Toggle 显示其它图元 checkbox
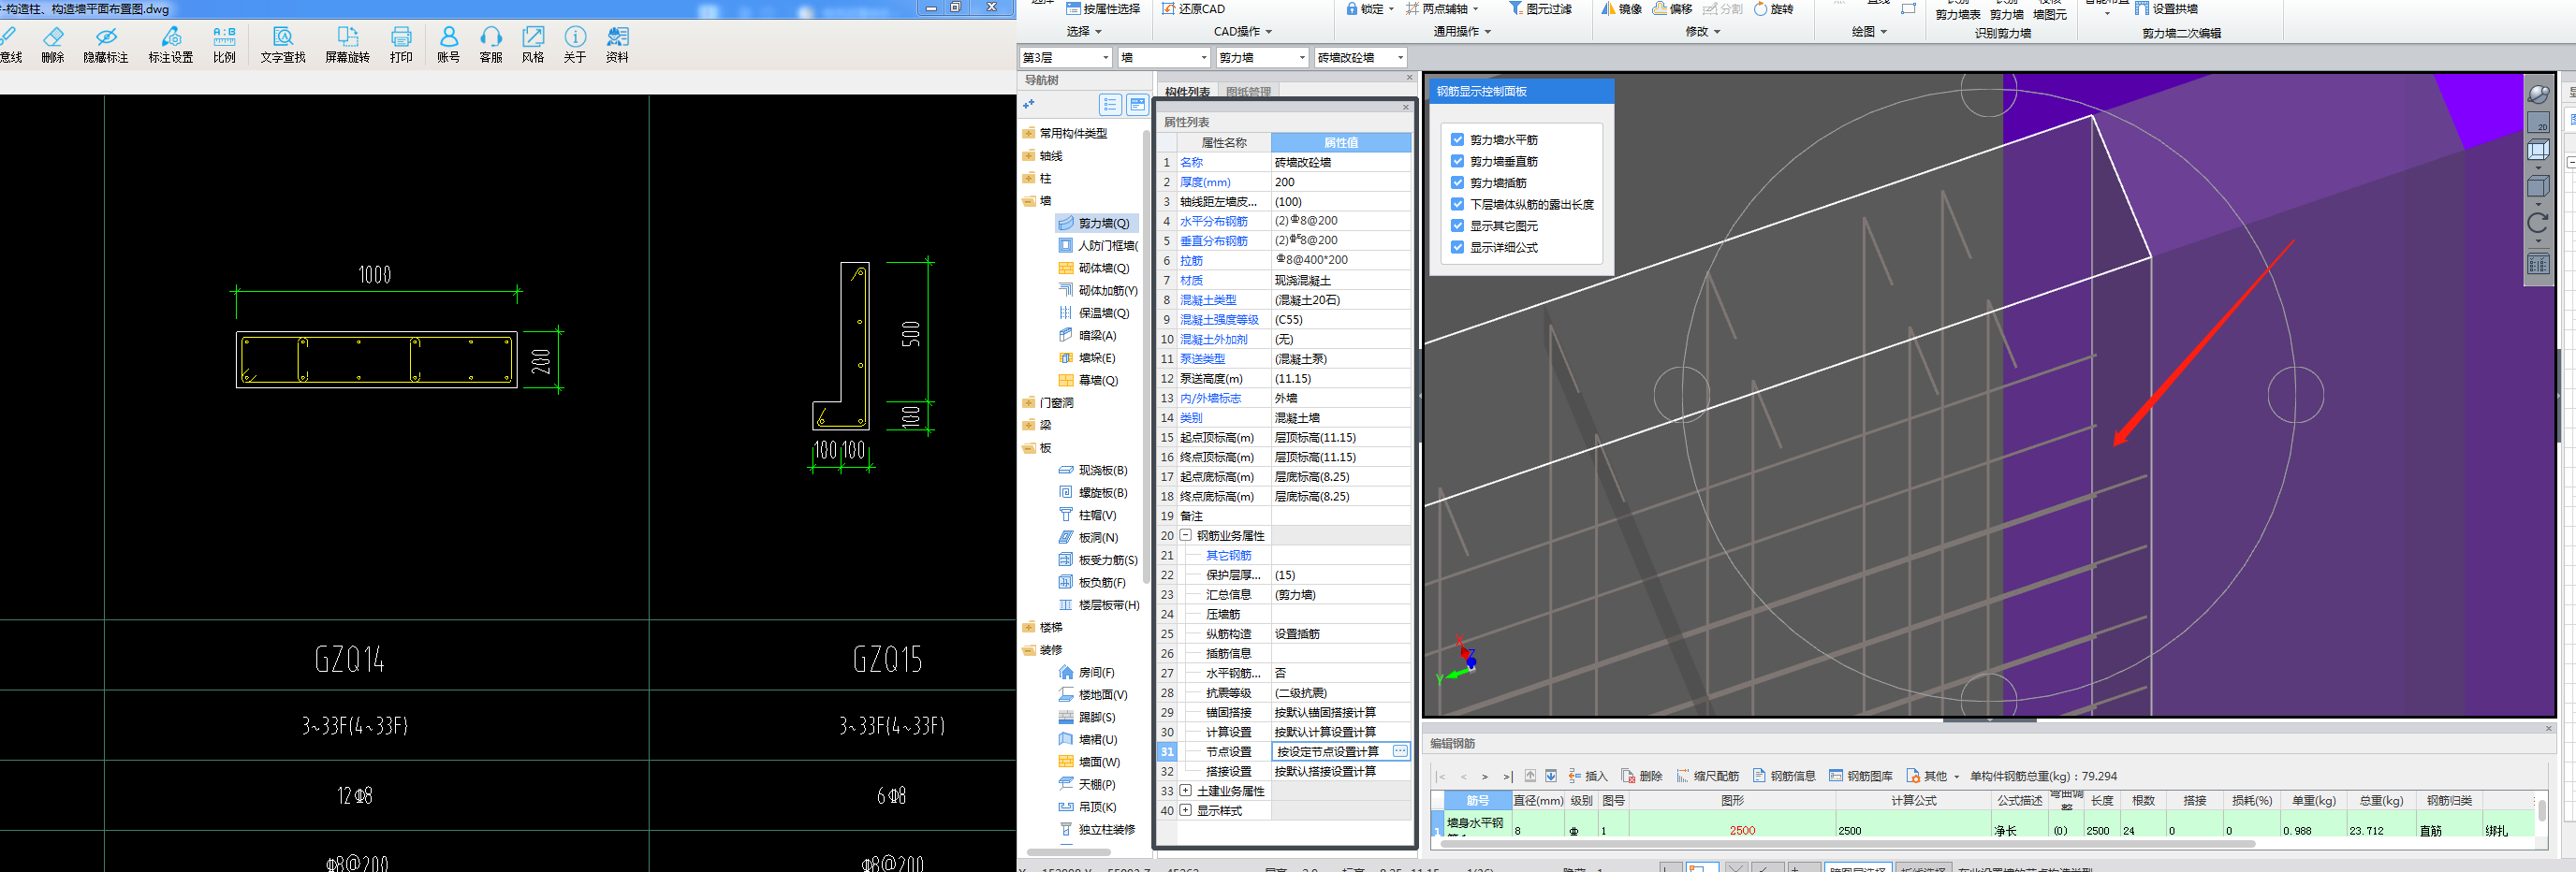The image size is (2576, 872). coord(1457,226)
